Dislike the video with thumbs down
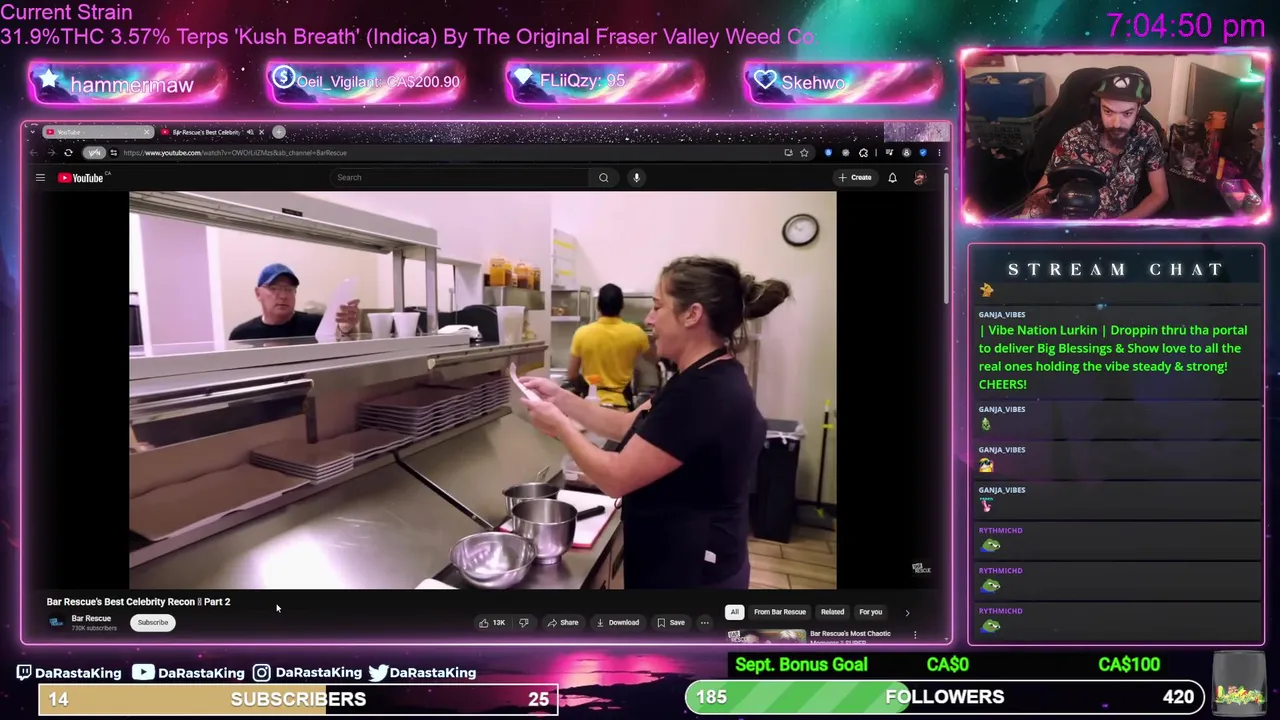 pyautogui.click(x=523, y=623)
